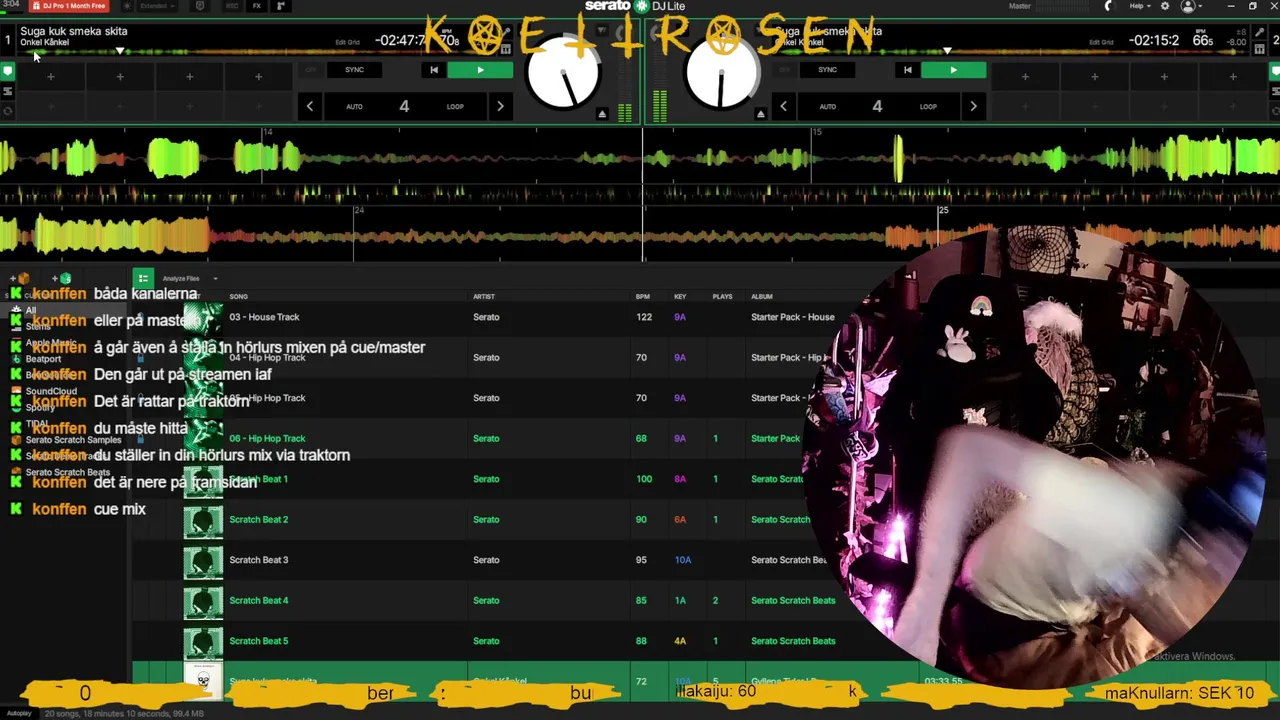Sort library by ARTIST column
This screenshot has height=720, width=1280.
[484, 296]
